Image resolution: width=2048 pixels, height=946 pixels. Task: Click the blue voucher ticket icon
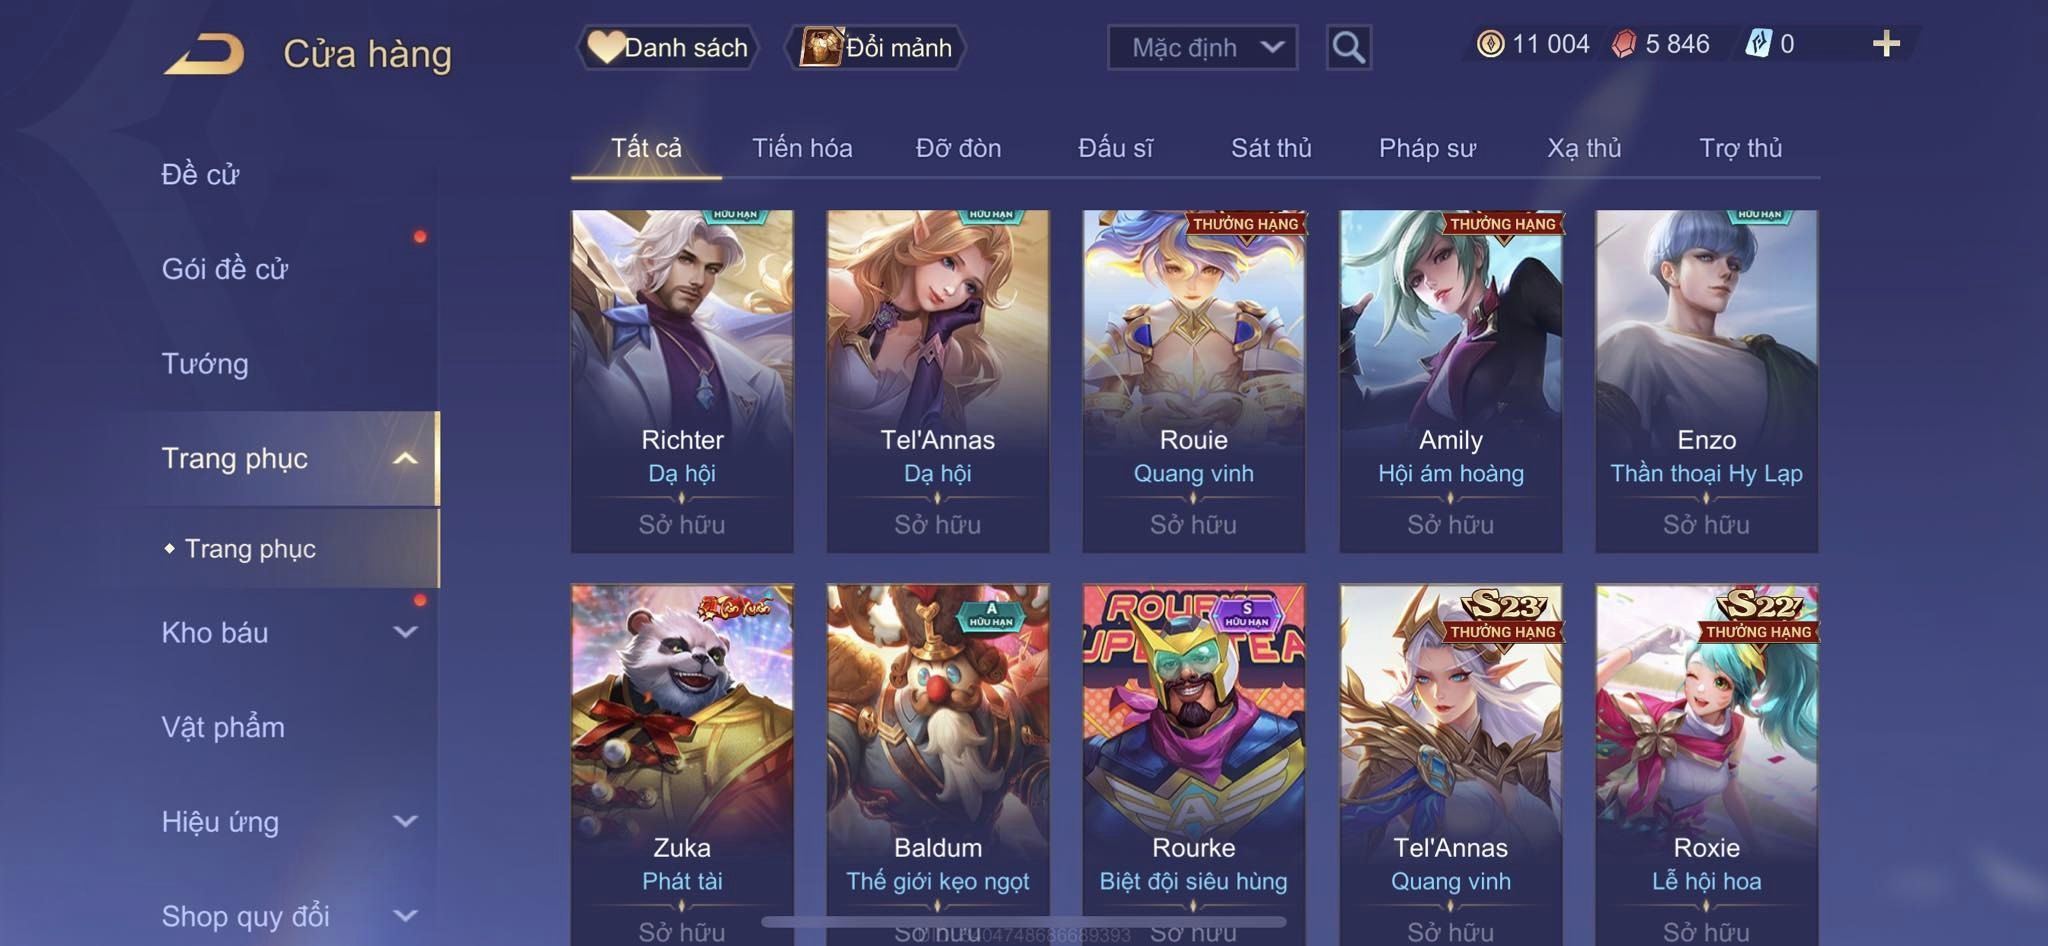(x=1758, y=44)
